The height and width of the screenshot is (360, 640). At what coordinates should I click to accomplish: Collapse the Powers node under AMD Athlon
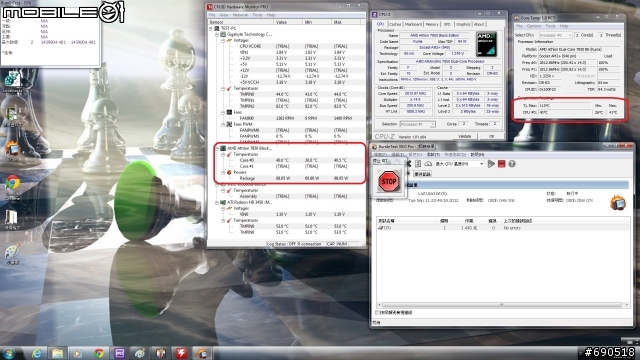coord(223,172)
